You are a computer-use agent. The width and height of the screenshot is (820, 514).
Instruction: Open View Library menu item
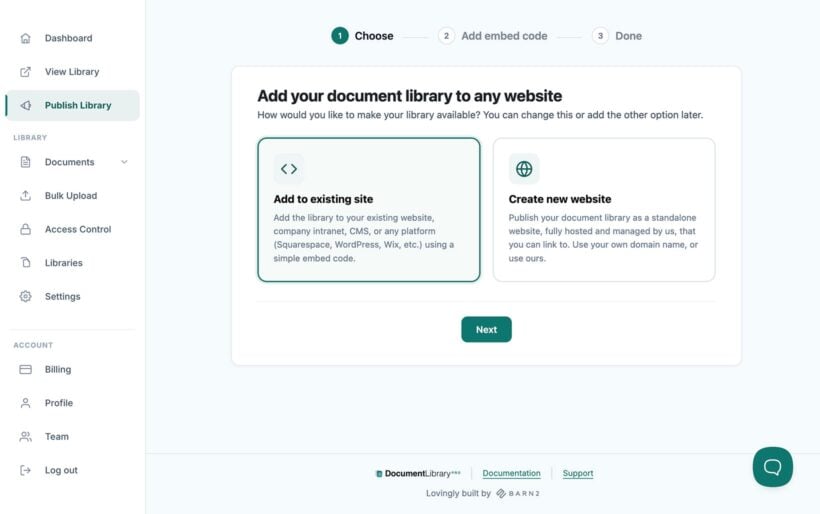pyautogui.click(x=72, y=72)
